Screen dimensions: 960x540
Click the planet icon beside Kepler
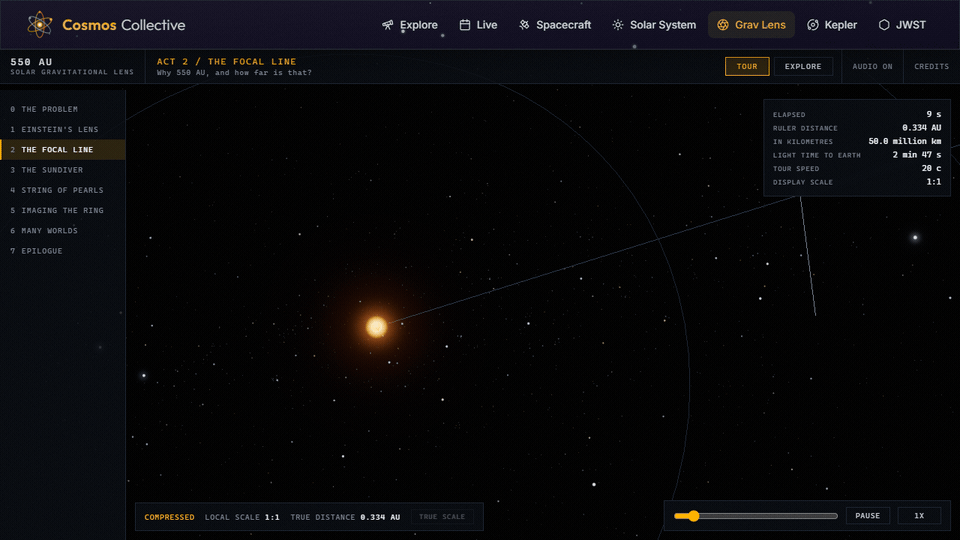[812, 25]
